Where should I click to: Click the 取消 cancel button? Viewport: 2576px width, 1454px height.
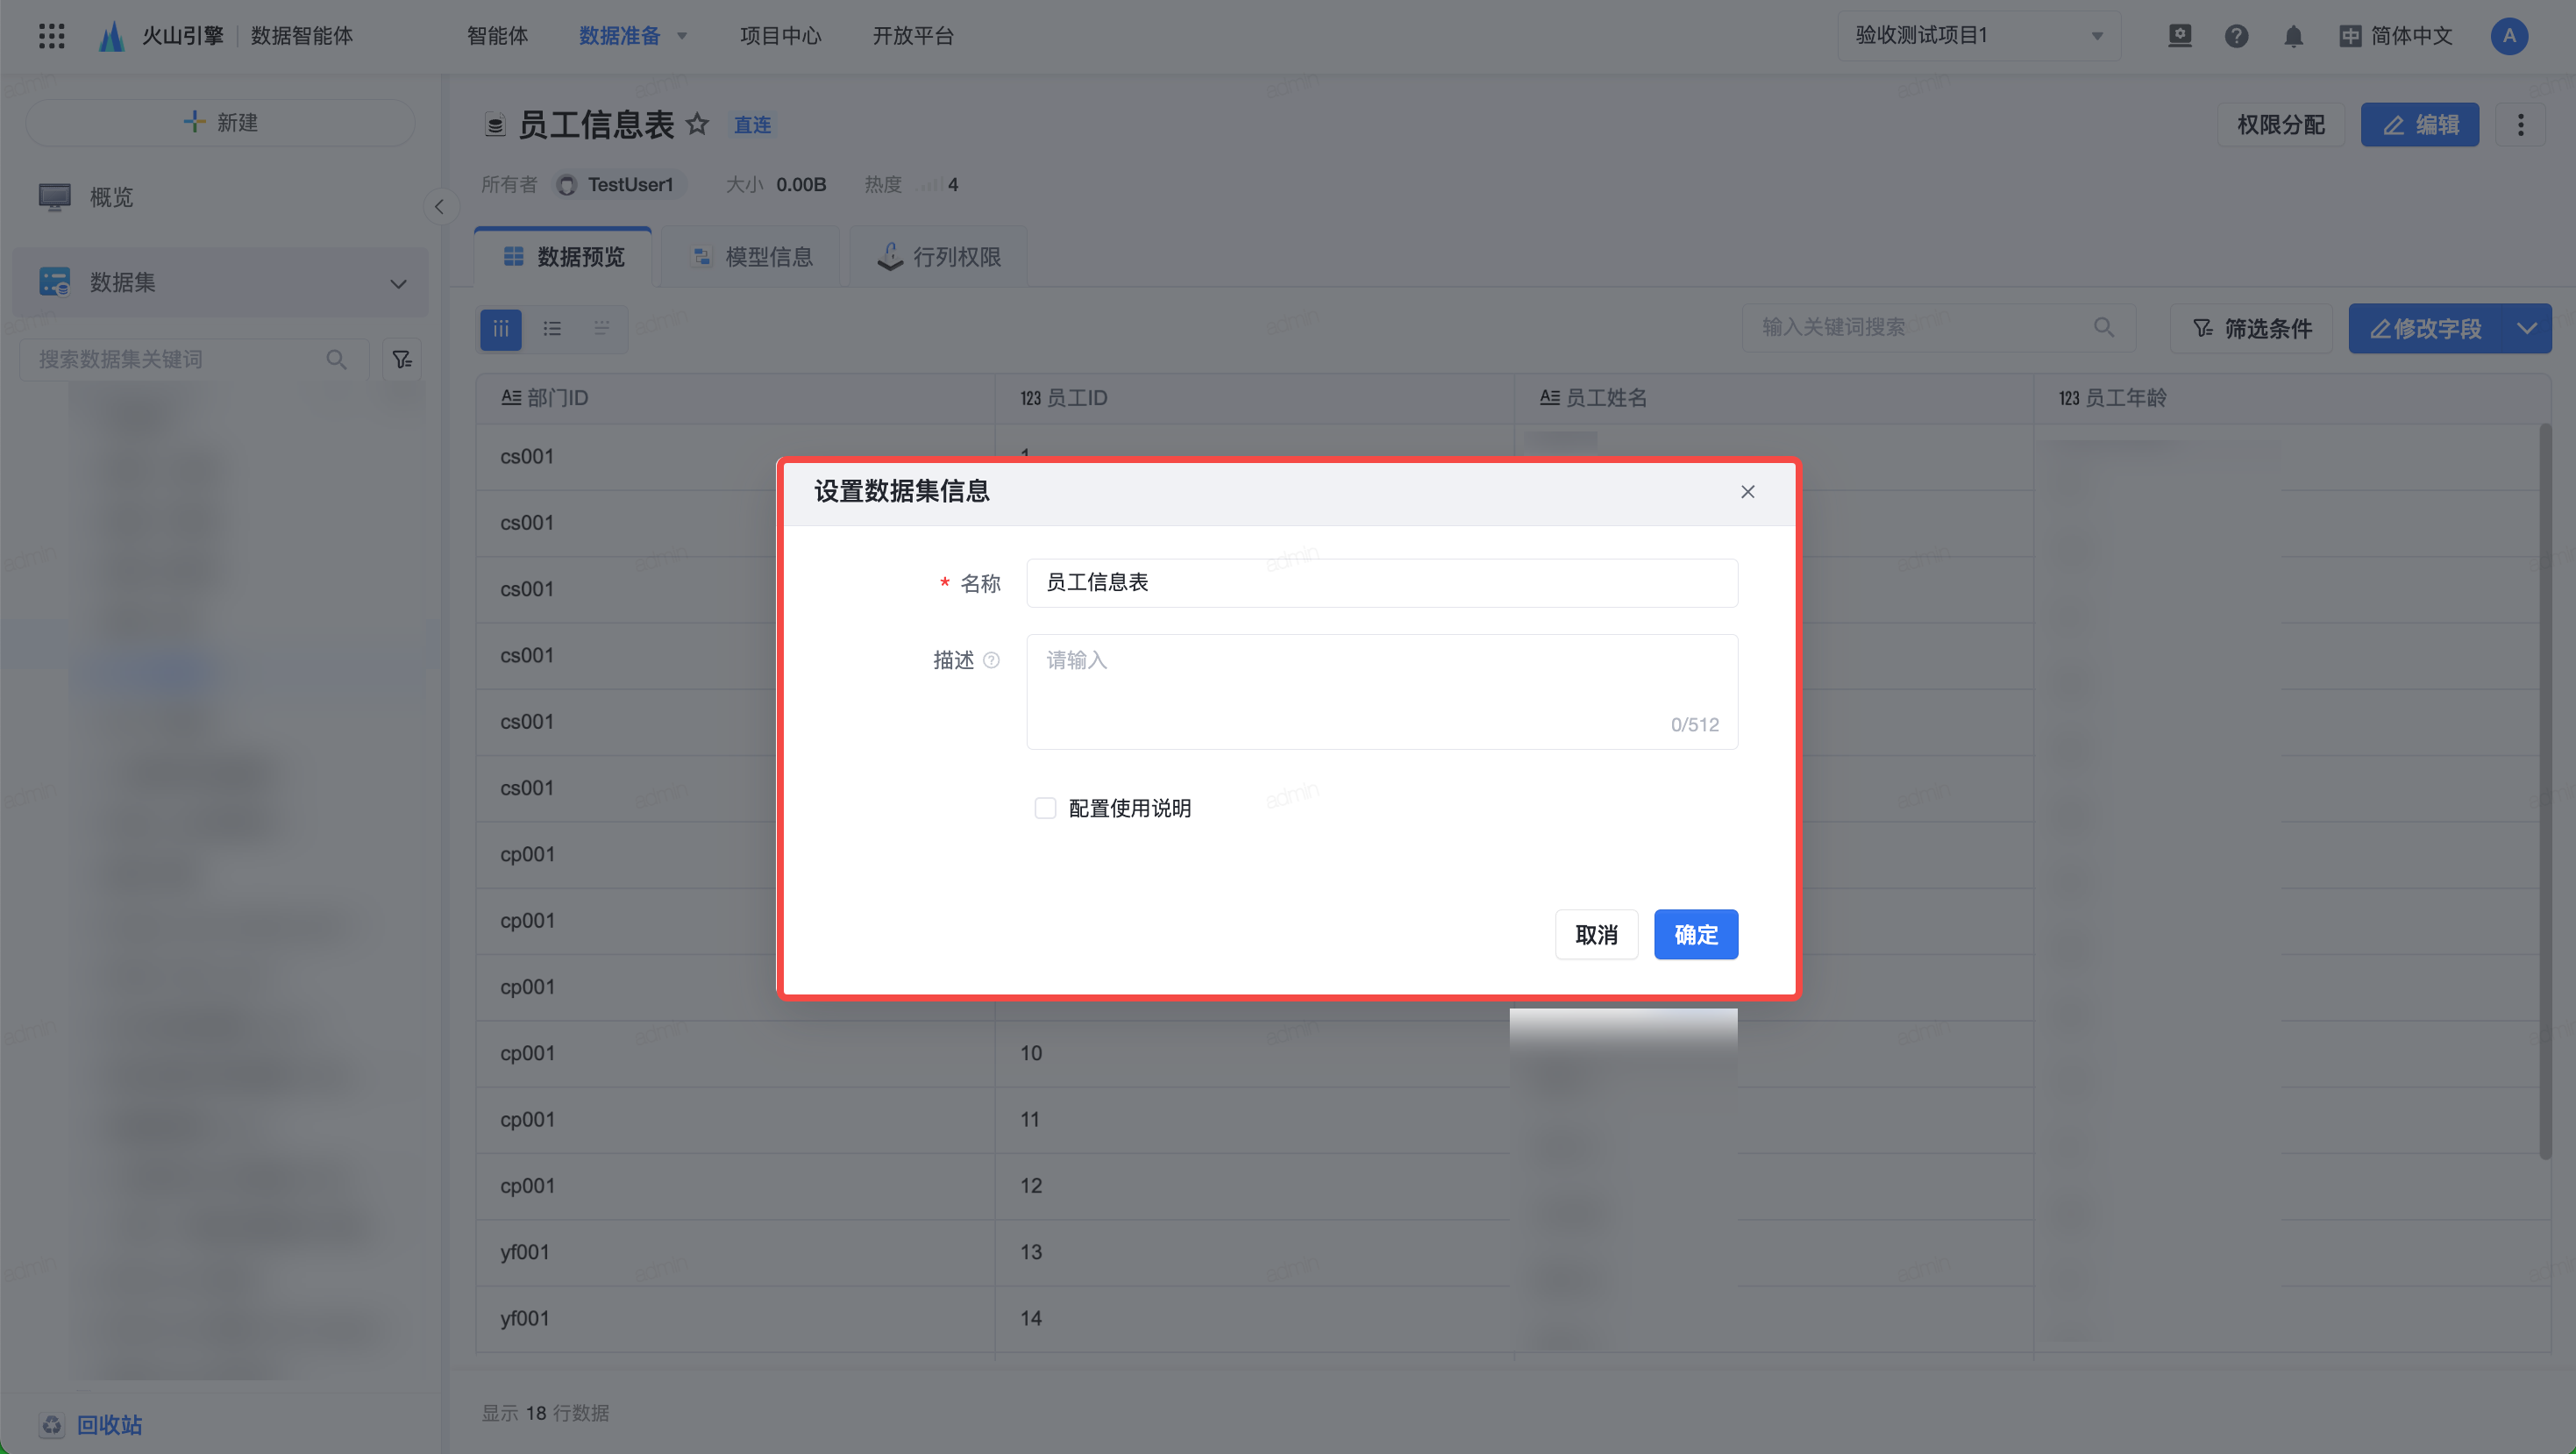click(x=1596, y=934)
